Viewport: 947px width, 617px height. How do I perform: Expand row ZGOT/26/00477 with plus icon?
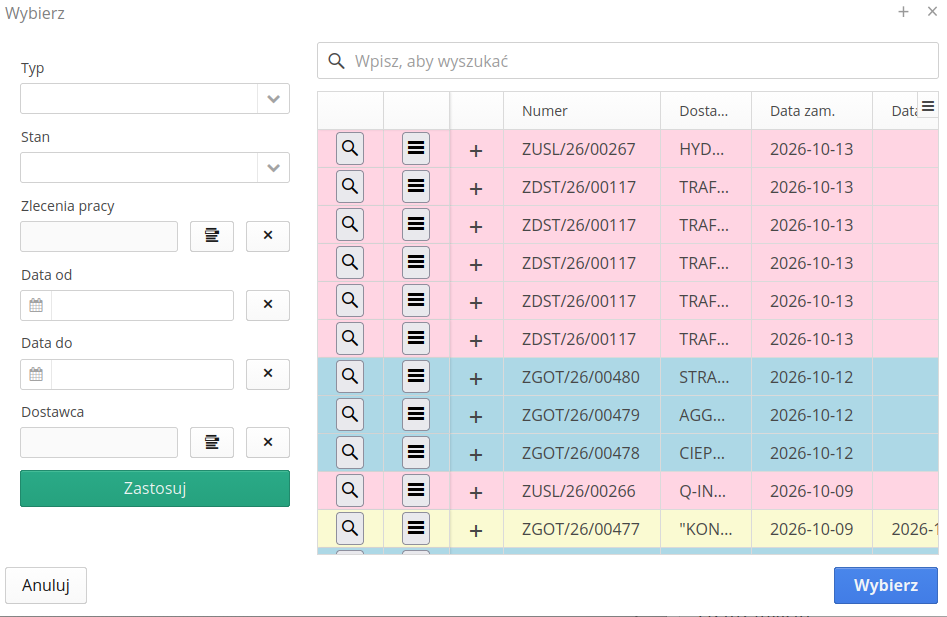click(x=476, y=531)
